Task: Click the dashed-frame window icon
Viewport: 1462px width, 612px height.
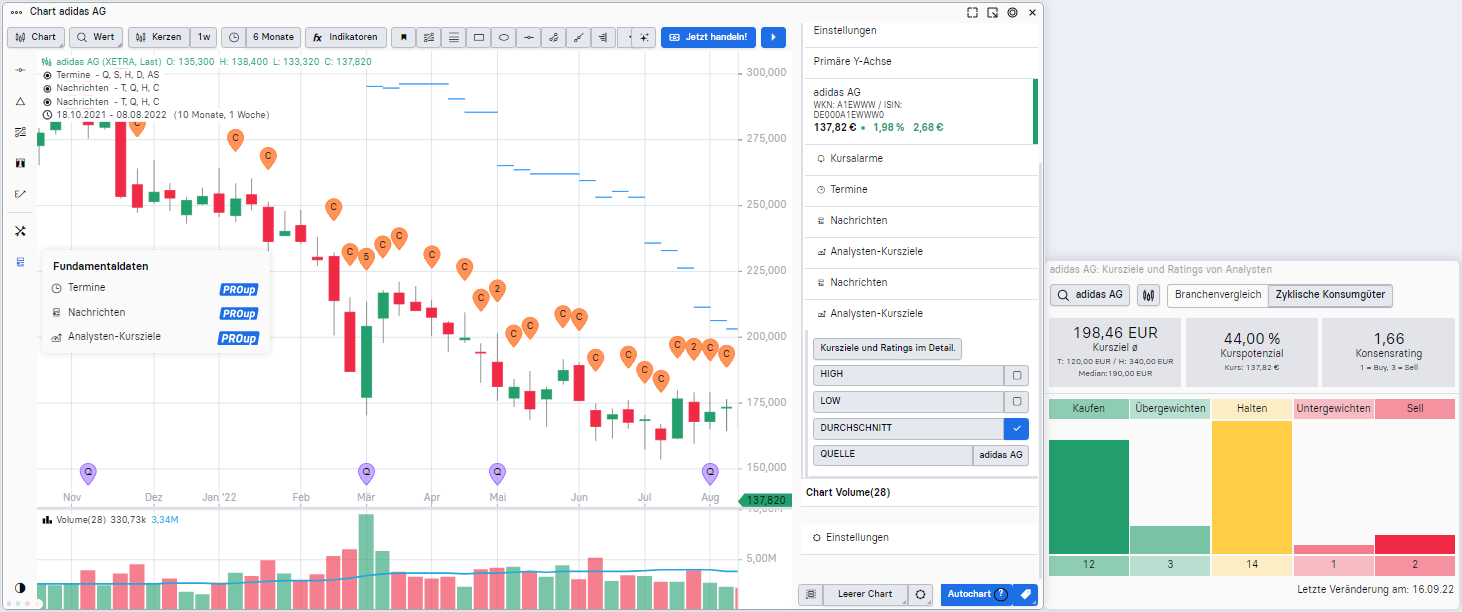Action: click(973, 12)
